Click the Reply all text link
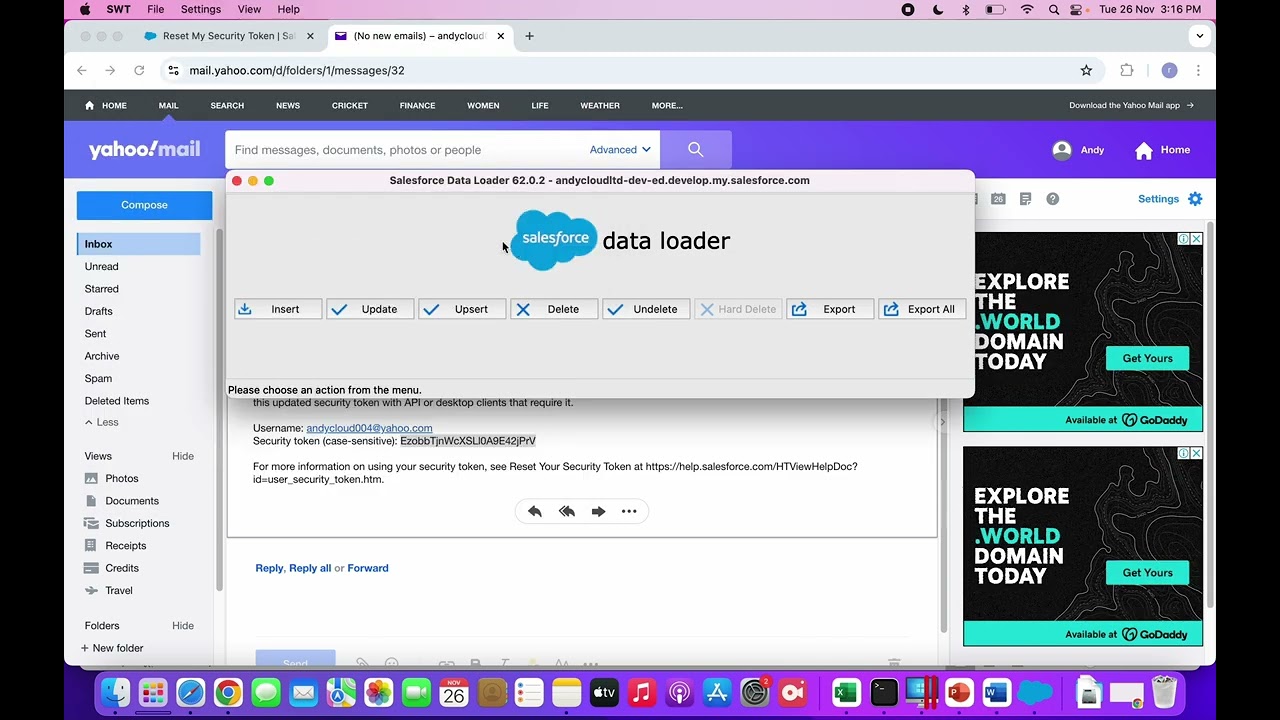Screen dimensions: 1280x720 click(310, 568)
